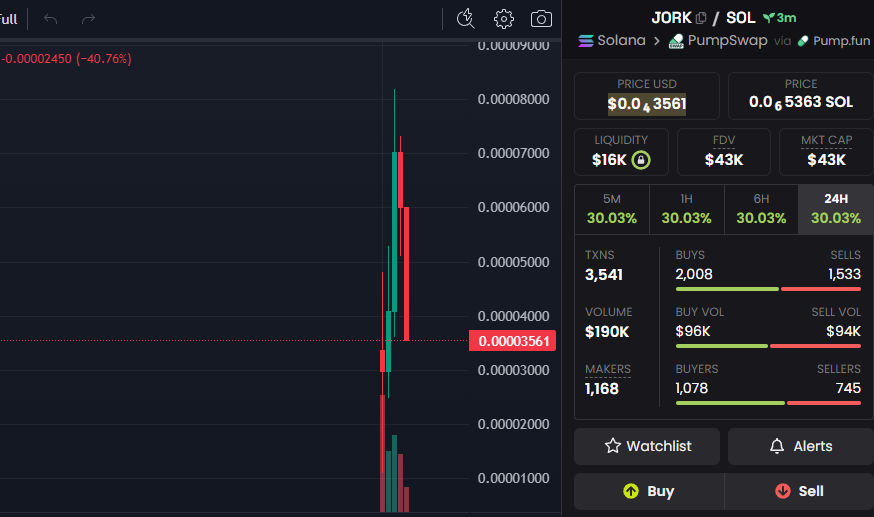Click the PRICE USD box

pos(647,96)
